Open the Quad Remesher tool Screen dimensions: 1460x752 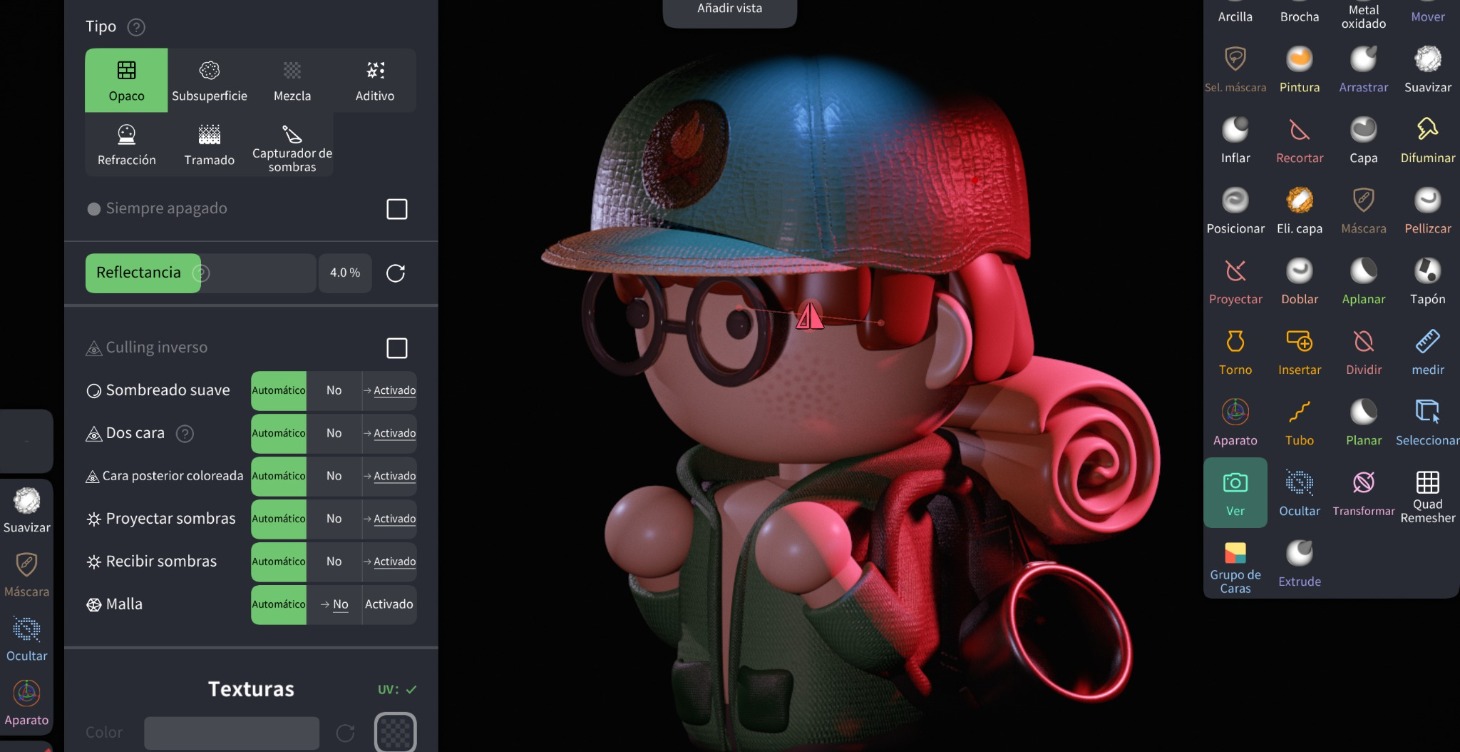(x=1427, y=497)
